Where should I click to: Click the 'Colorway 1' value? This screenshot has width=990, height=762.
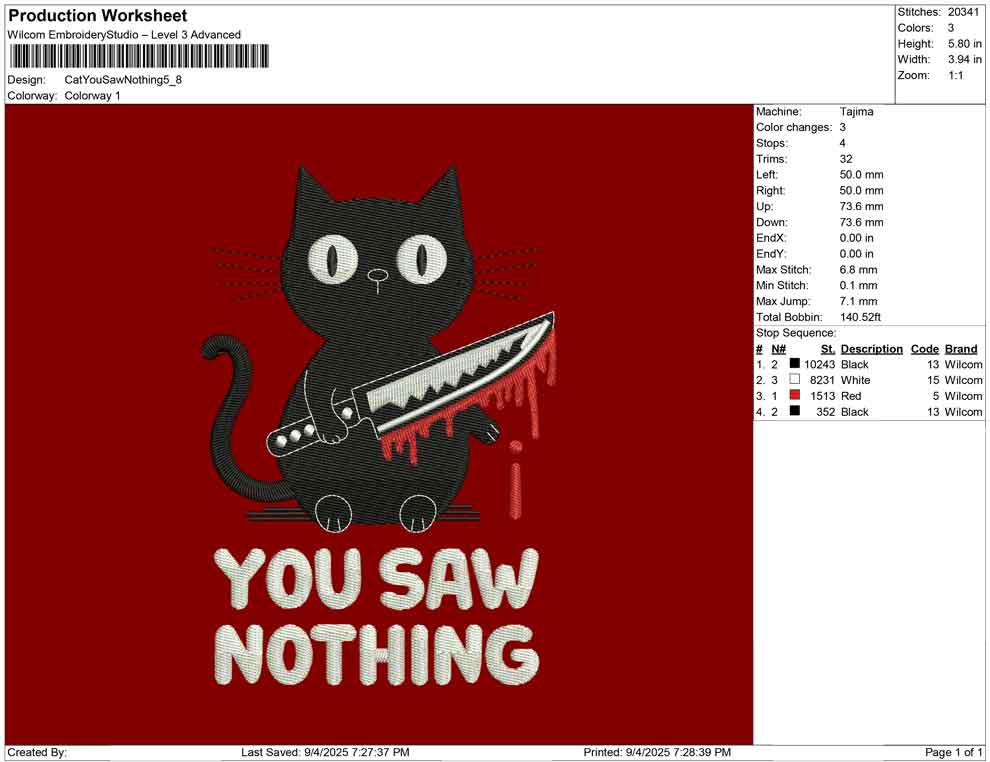click(92, 96)
